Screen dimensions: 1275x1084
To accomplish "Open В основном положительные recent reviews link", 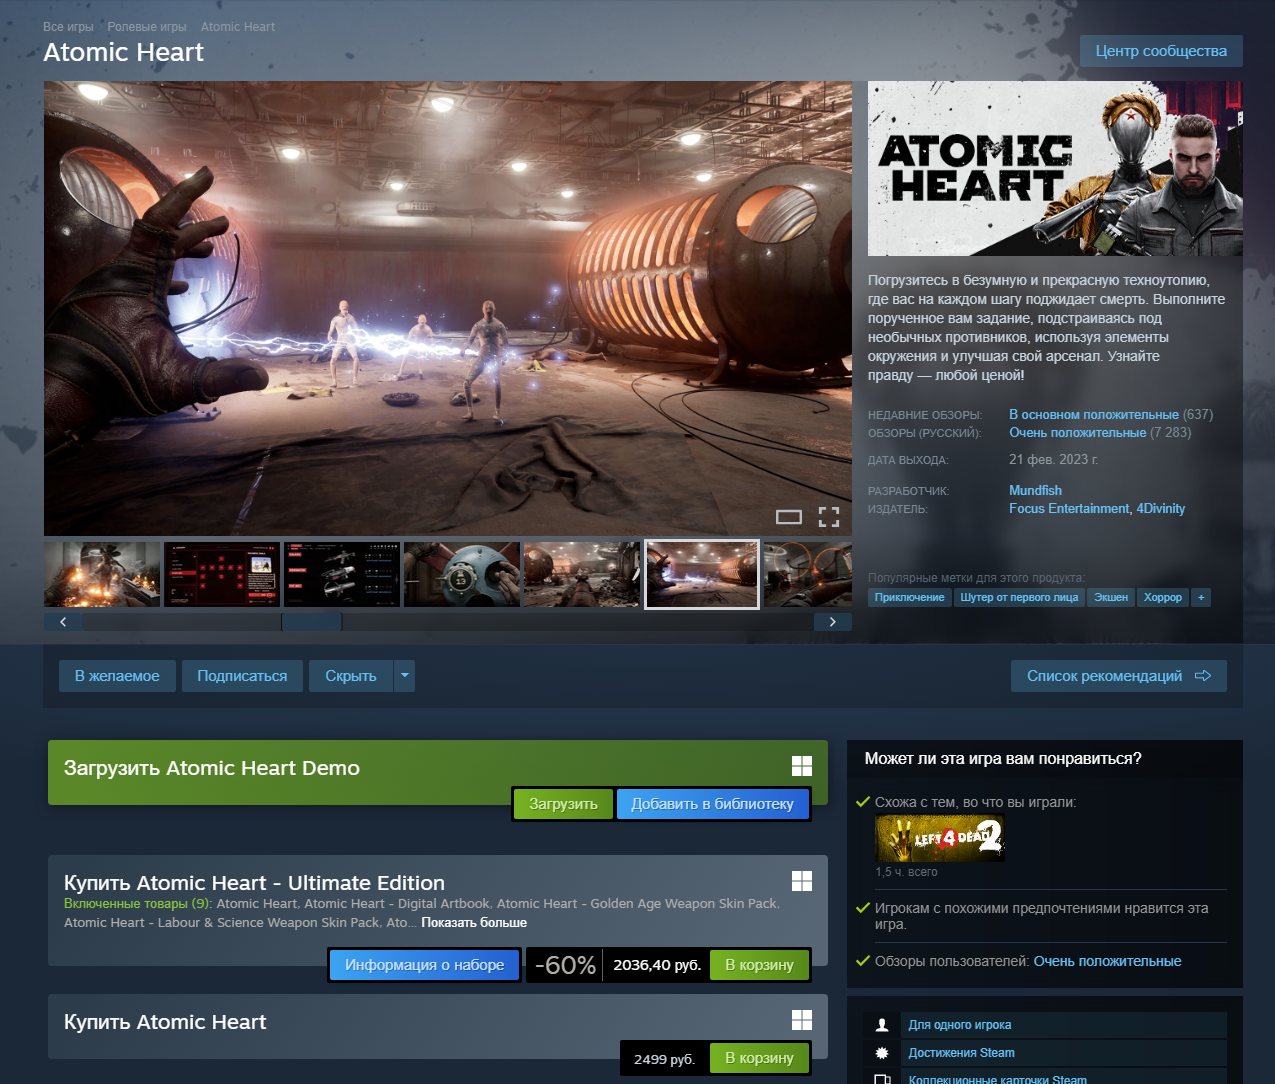I will [1094, 414].
